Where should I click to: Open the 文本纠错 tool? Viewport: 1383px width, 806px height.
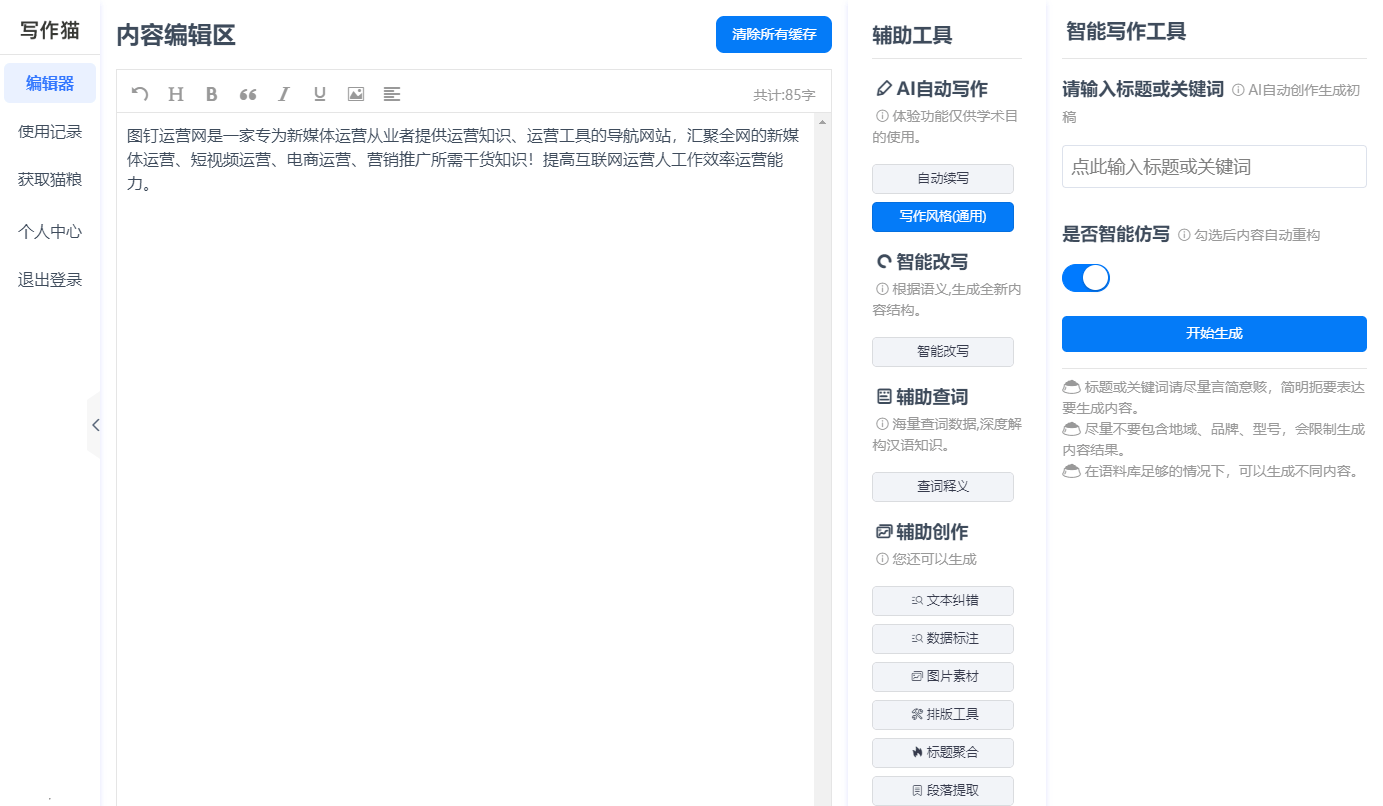[942, 601]
